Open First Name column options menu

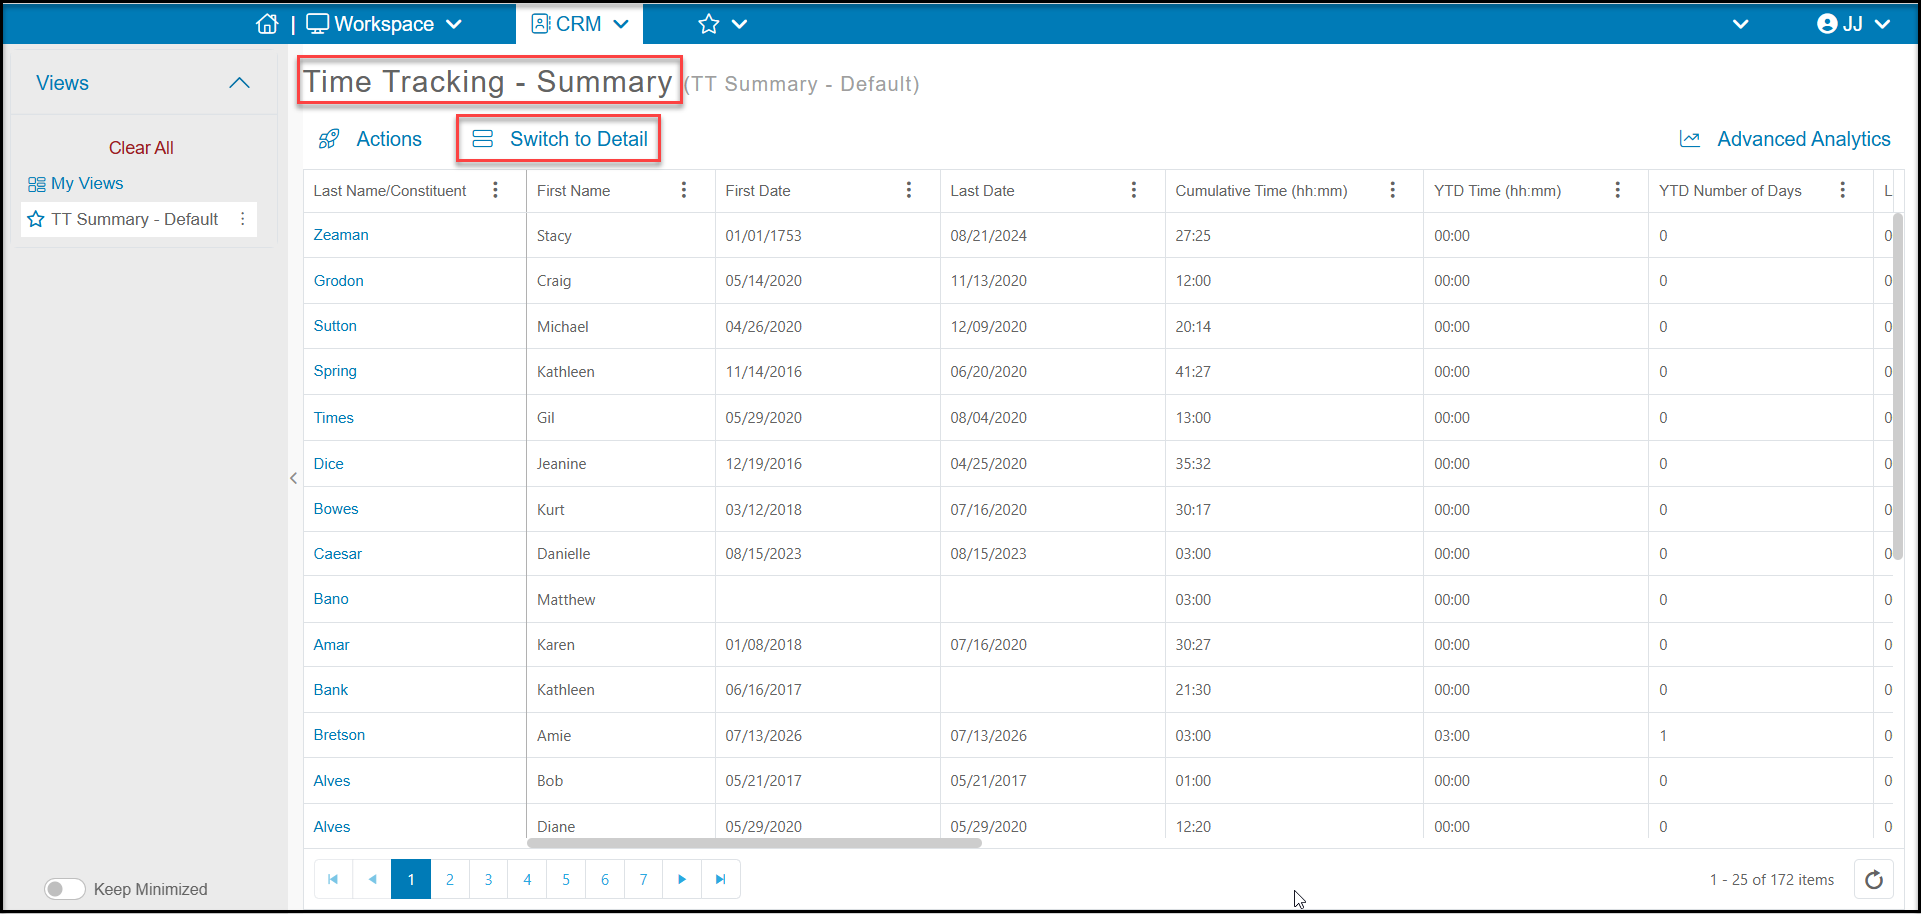[684, 190]
